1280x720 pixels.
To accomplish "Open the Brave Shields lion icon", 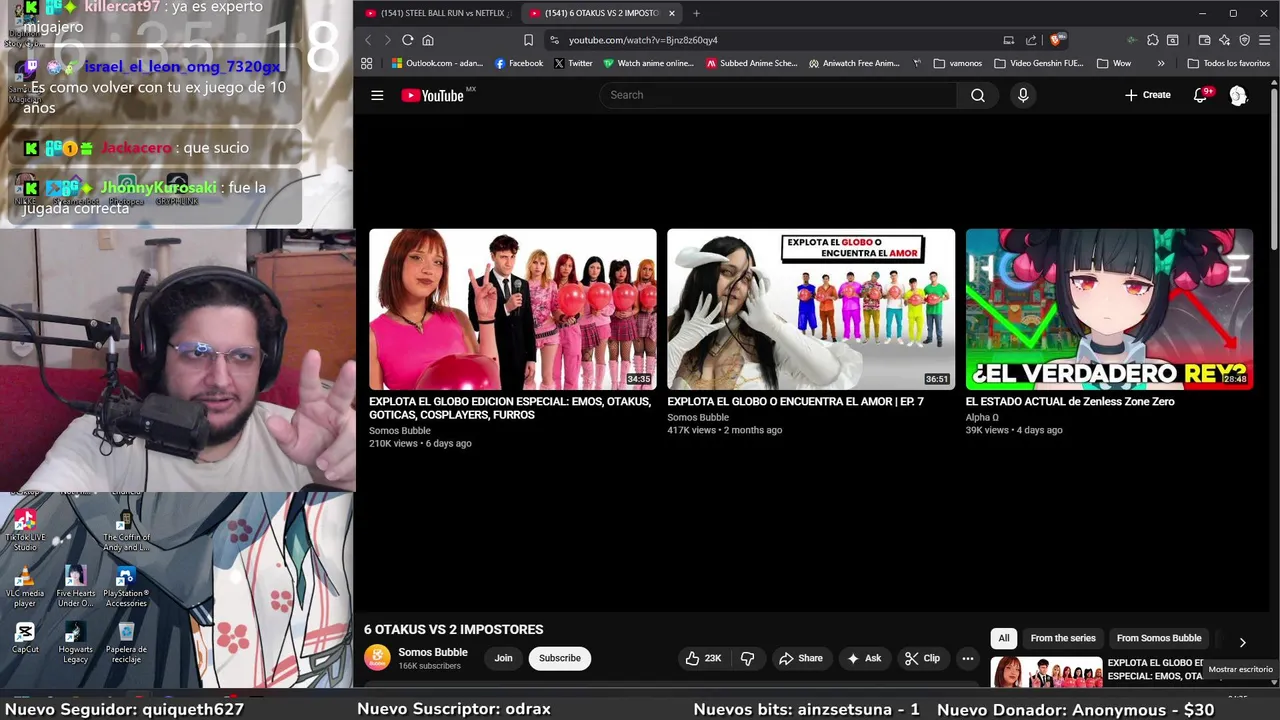I will click(x=1056, y=40).
